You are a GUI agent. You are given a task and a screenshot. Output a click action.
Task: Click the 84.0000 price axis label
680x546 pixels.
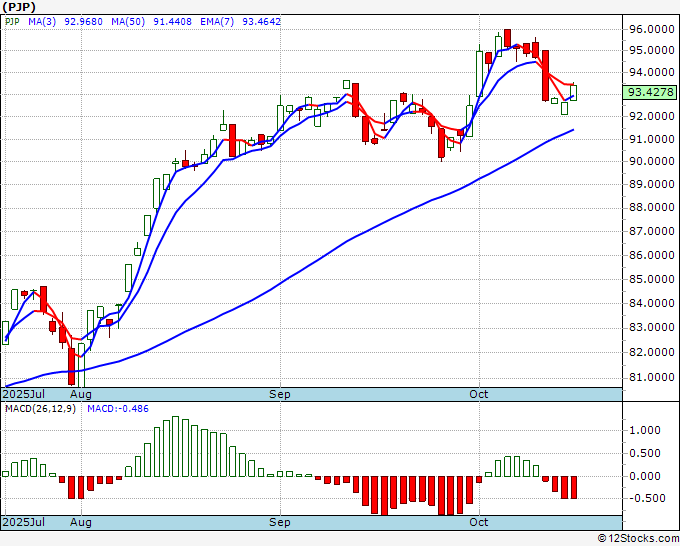coord(652,303)
